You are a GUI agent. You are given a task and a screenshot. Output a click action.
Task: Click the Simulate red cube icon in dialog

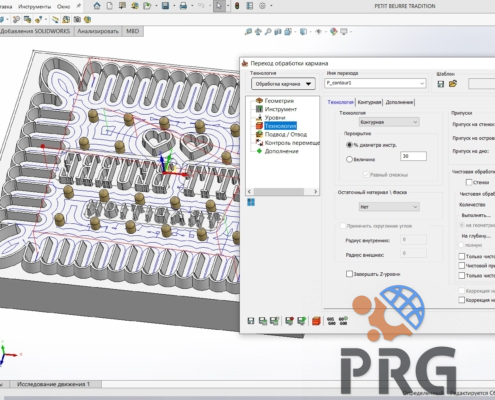coord(316,321)
